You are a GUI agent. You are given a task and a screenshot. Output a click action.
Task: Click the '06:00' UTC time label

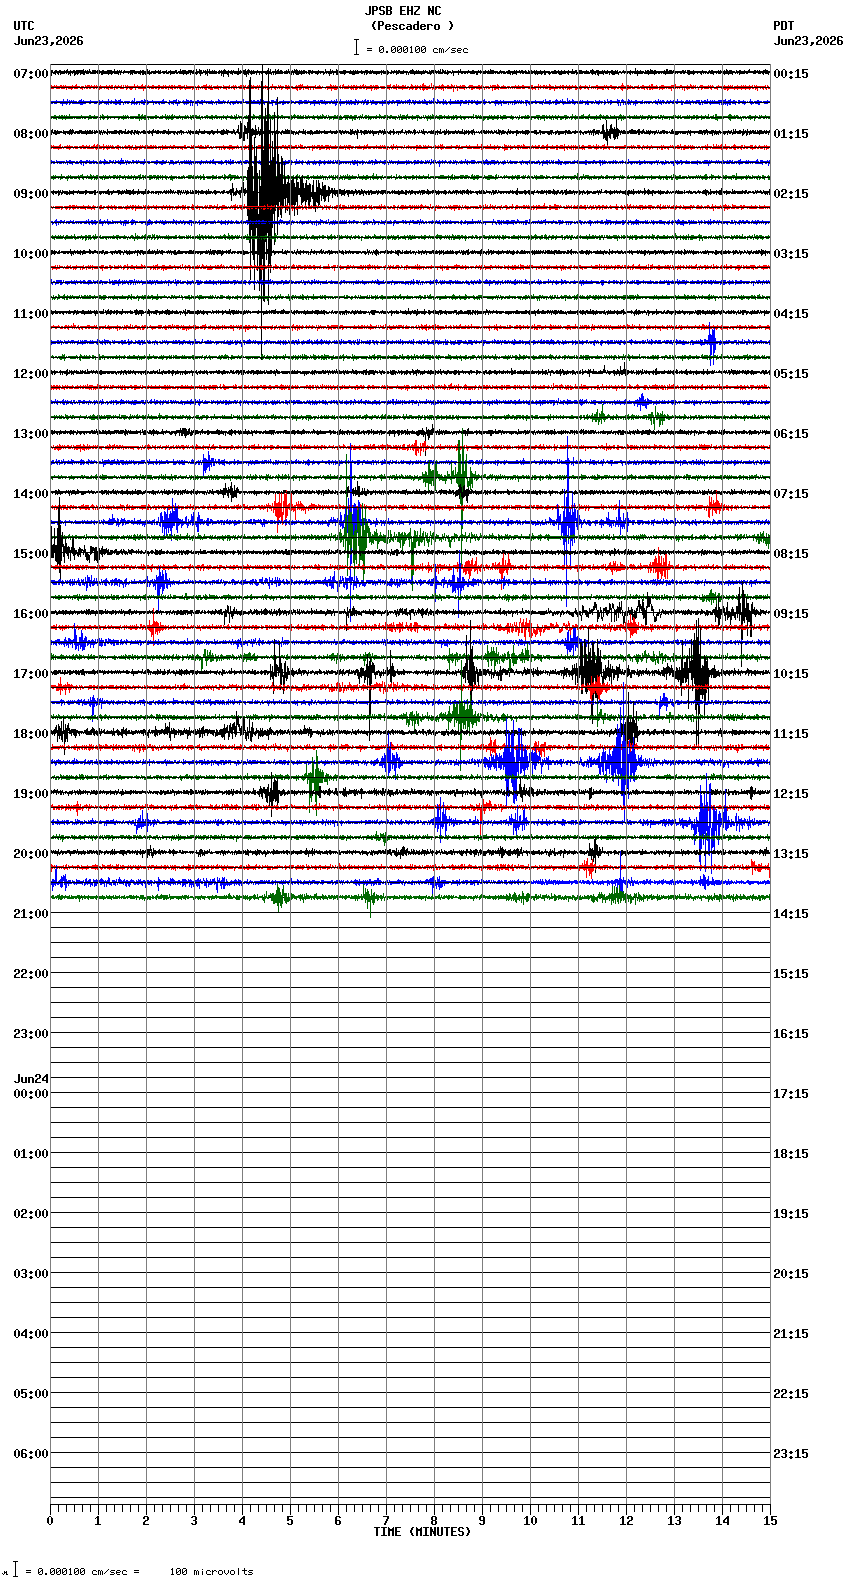[x=31, y=1454]
